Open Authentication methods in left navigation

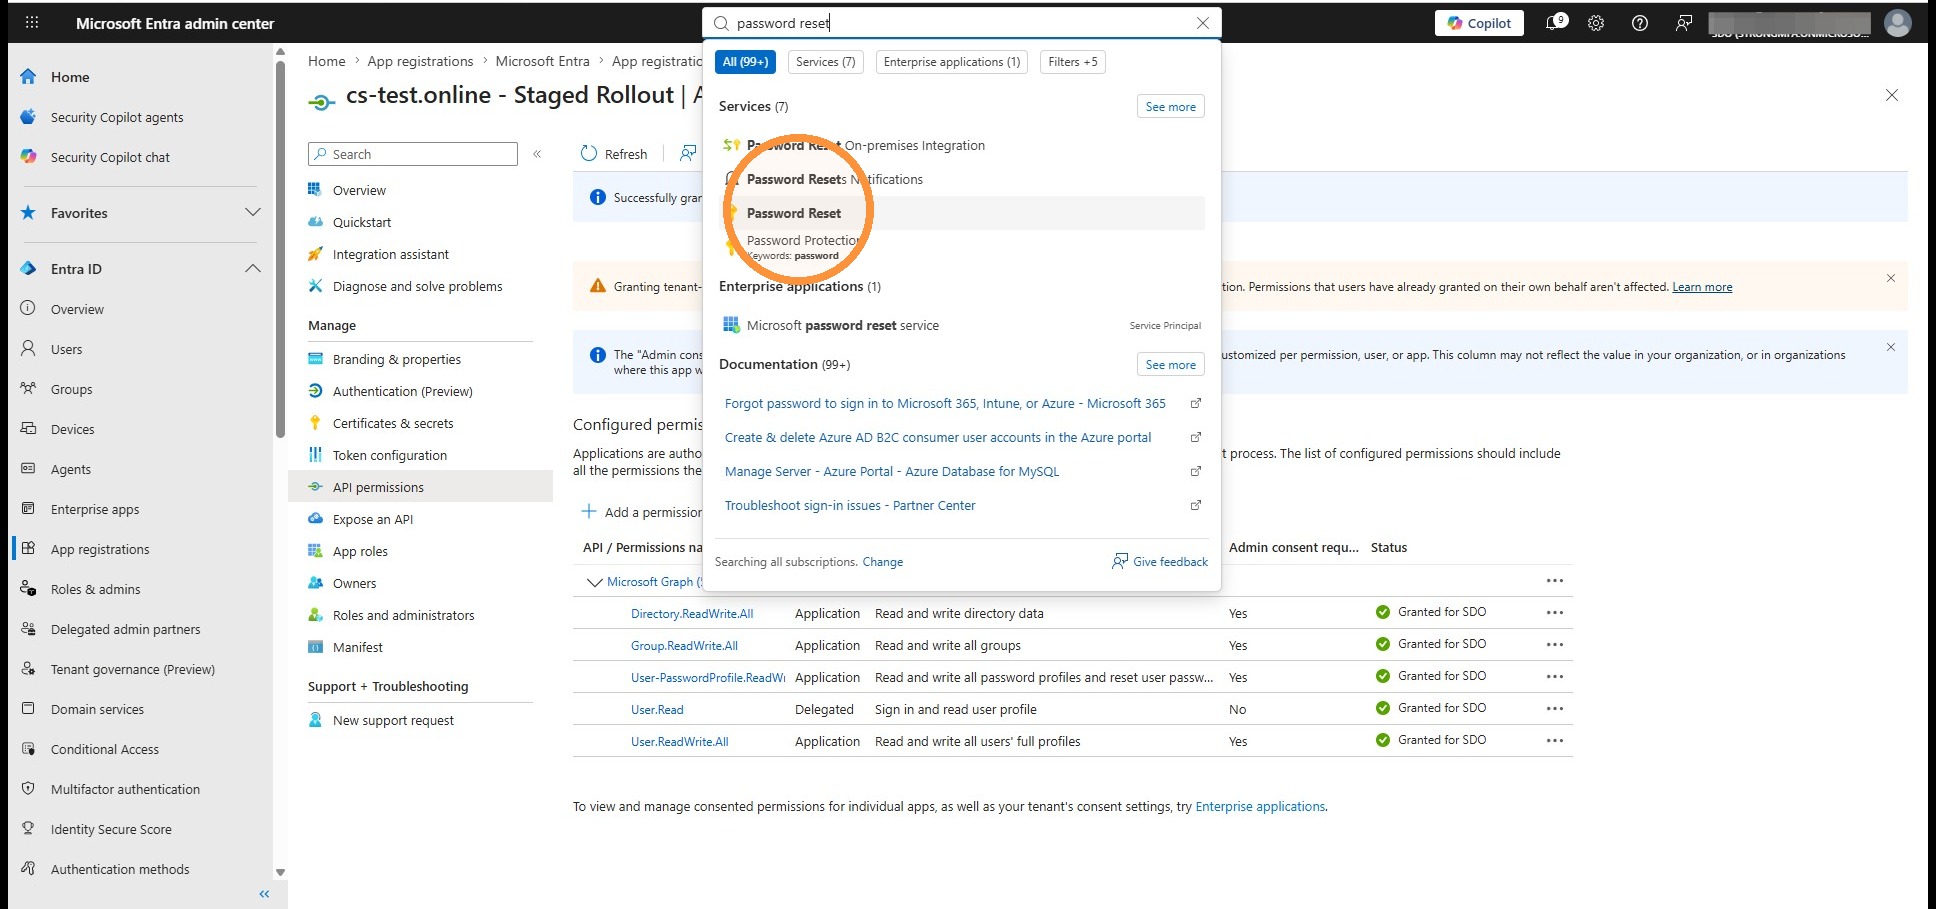pos(120,869)
